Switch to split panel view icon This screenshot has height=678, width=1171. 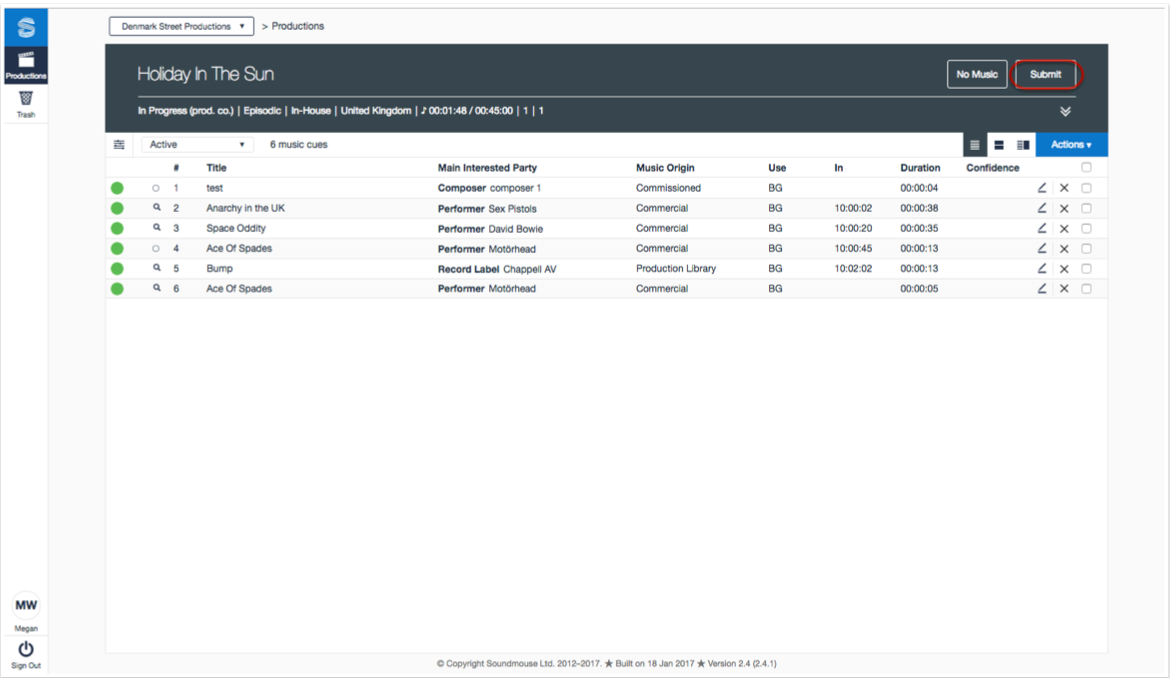[x=1023, y=145]
